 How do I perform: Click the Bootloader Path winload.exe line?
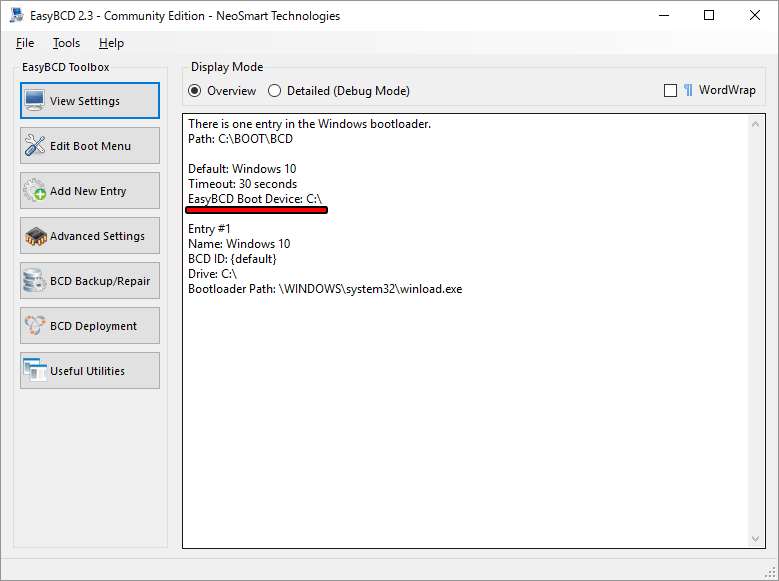coord(325,289)
